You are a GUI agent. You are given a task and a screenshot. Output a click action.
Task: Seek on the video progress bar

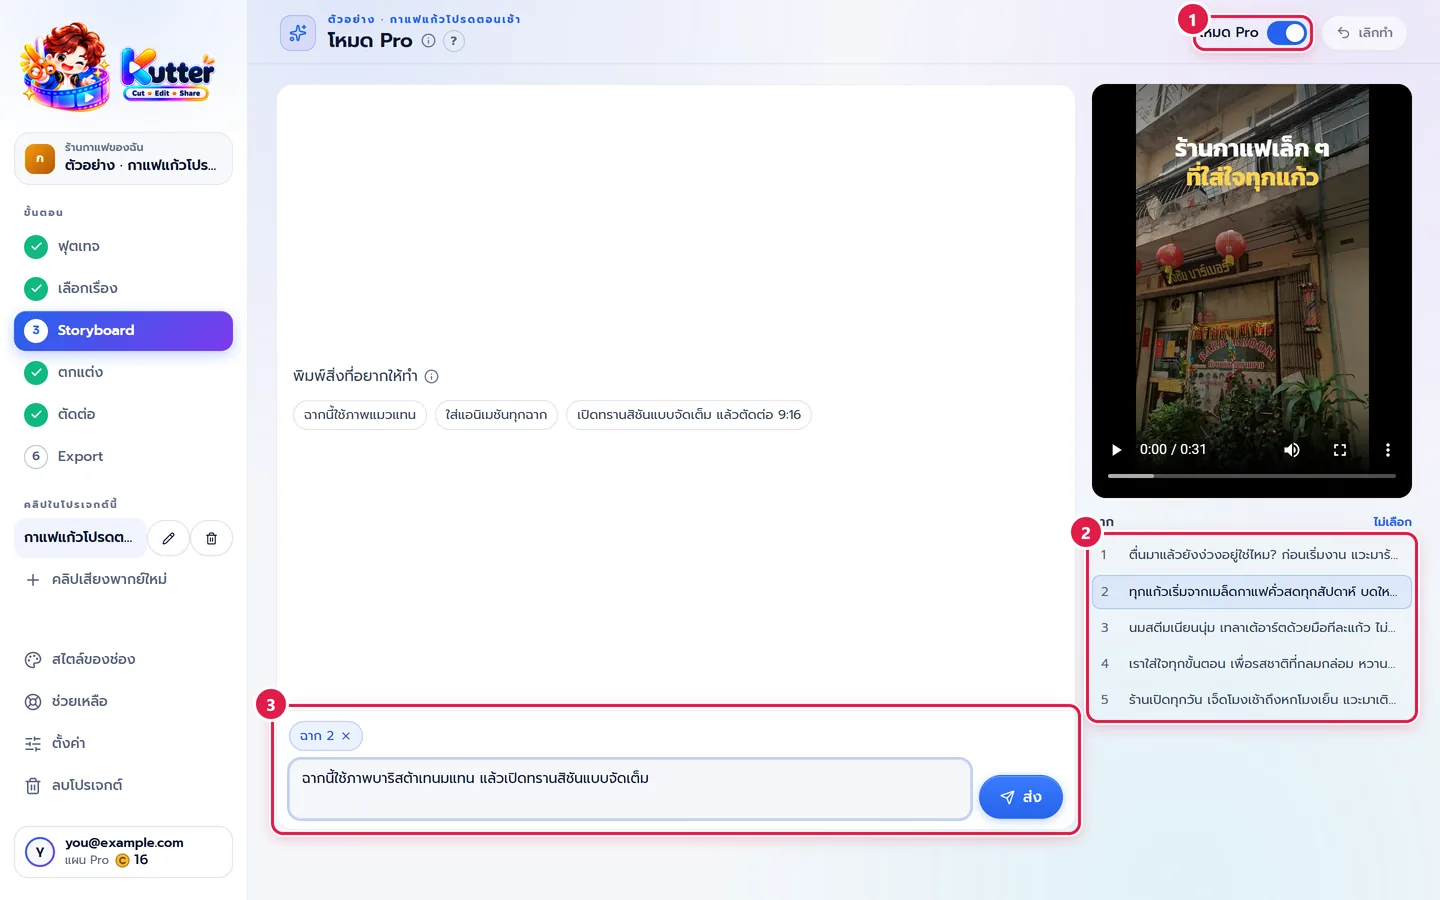tap(1252, 476)
